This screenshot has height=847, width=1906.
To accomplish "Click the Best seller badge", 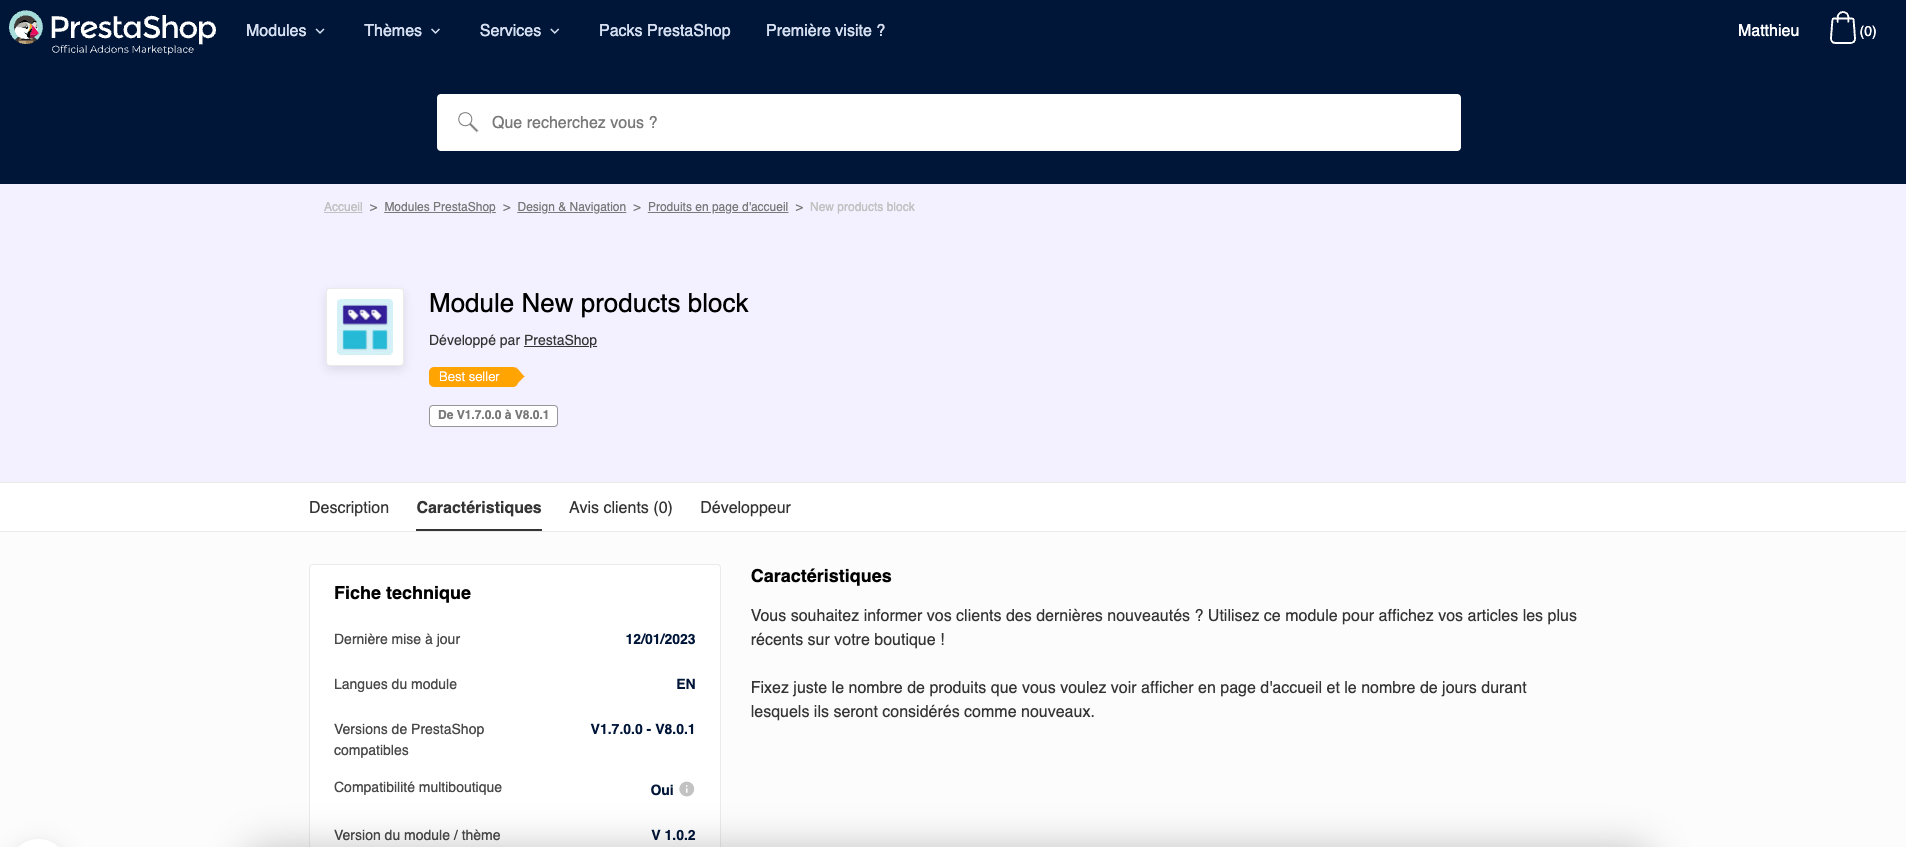I will [x=476, y=377].
